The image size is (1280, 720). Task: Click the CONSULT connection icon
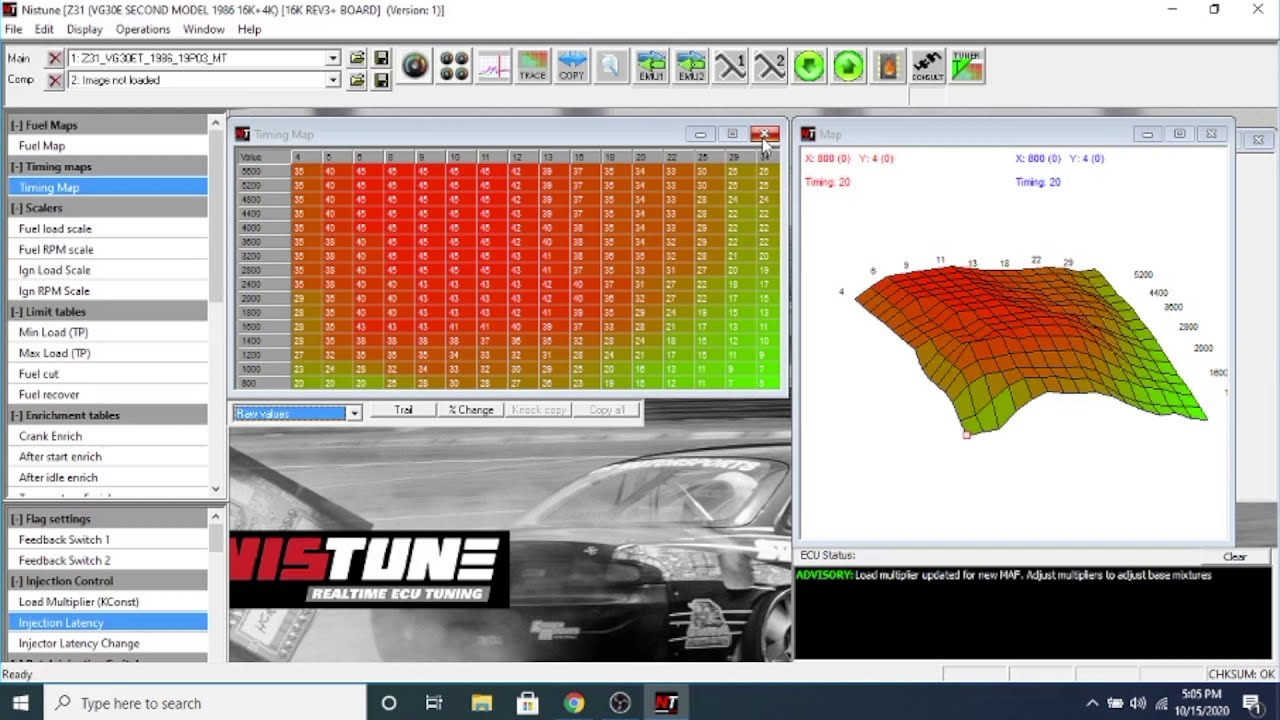[x=928, y=67]
